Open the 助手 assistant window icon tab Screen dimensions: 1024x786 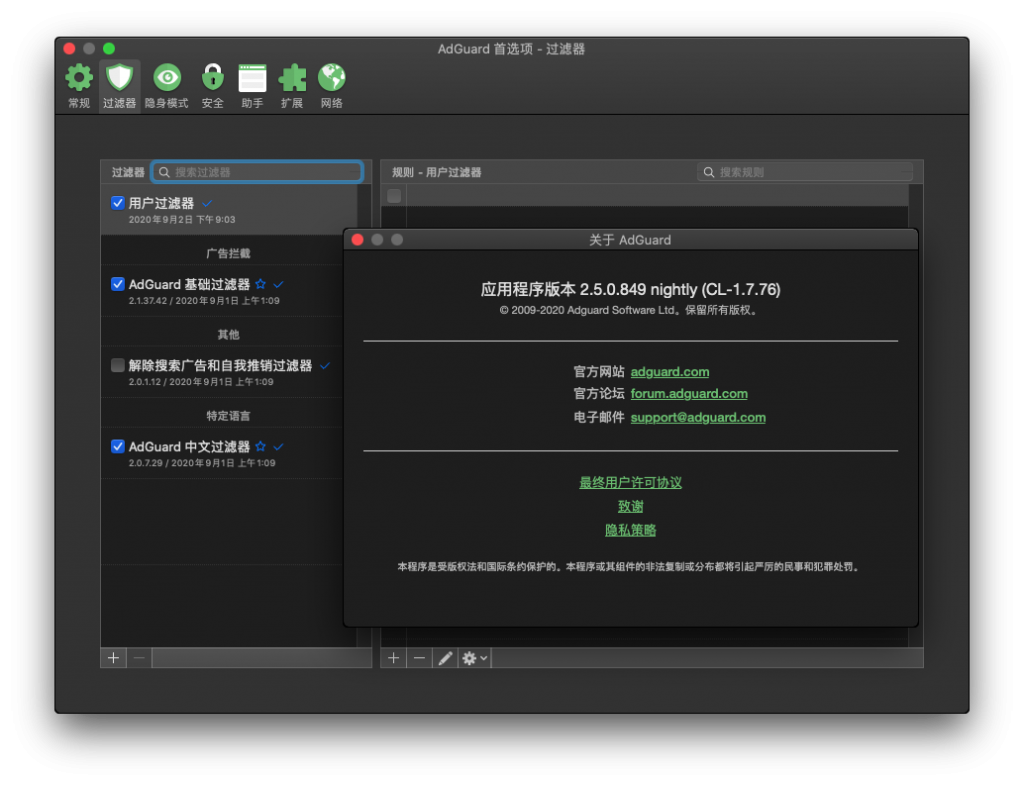tap(252, 86)
